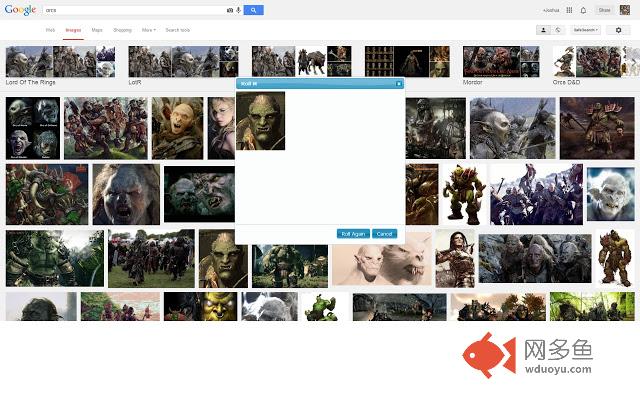The image size is (640, 400).
Task: Toggle global results globe icon
Action: [x=558, y=30]
